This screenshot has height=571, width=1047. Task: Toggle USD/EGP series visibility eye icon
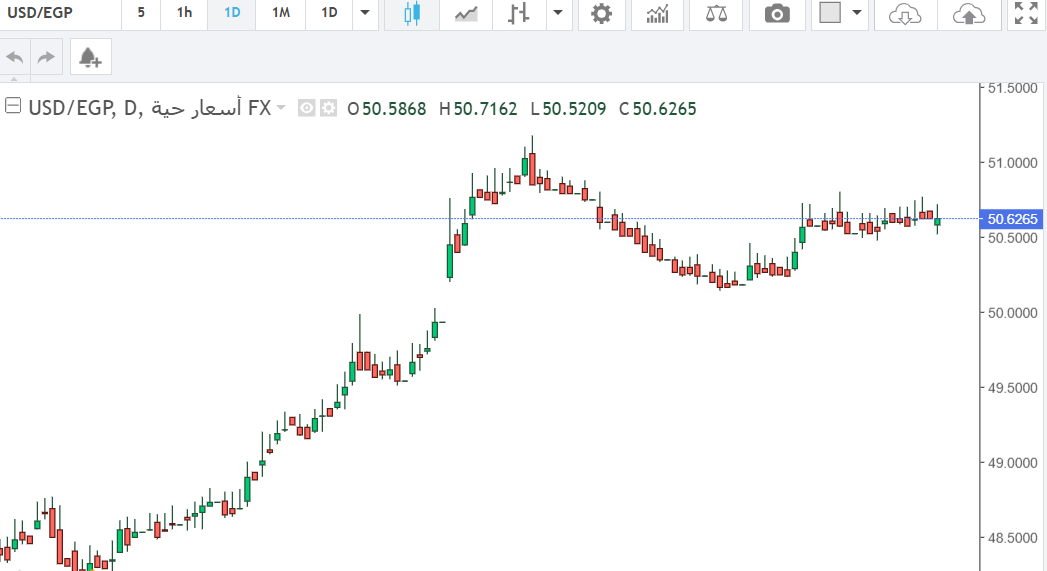click(307, 108)
